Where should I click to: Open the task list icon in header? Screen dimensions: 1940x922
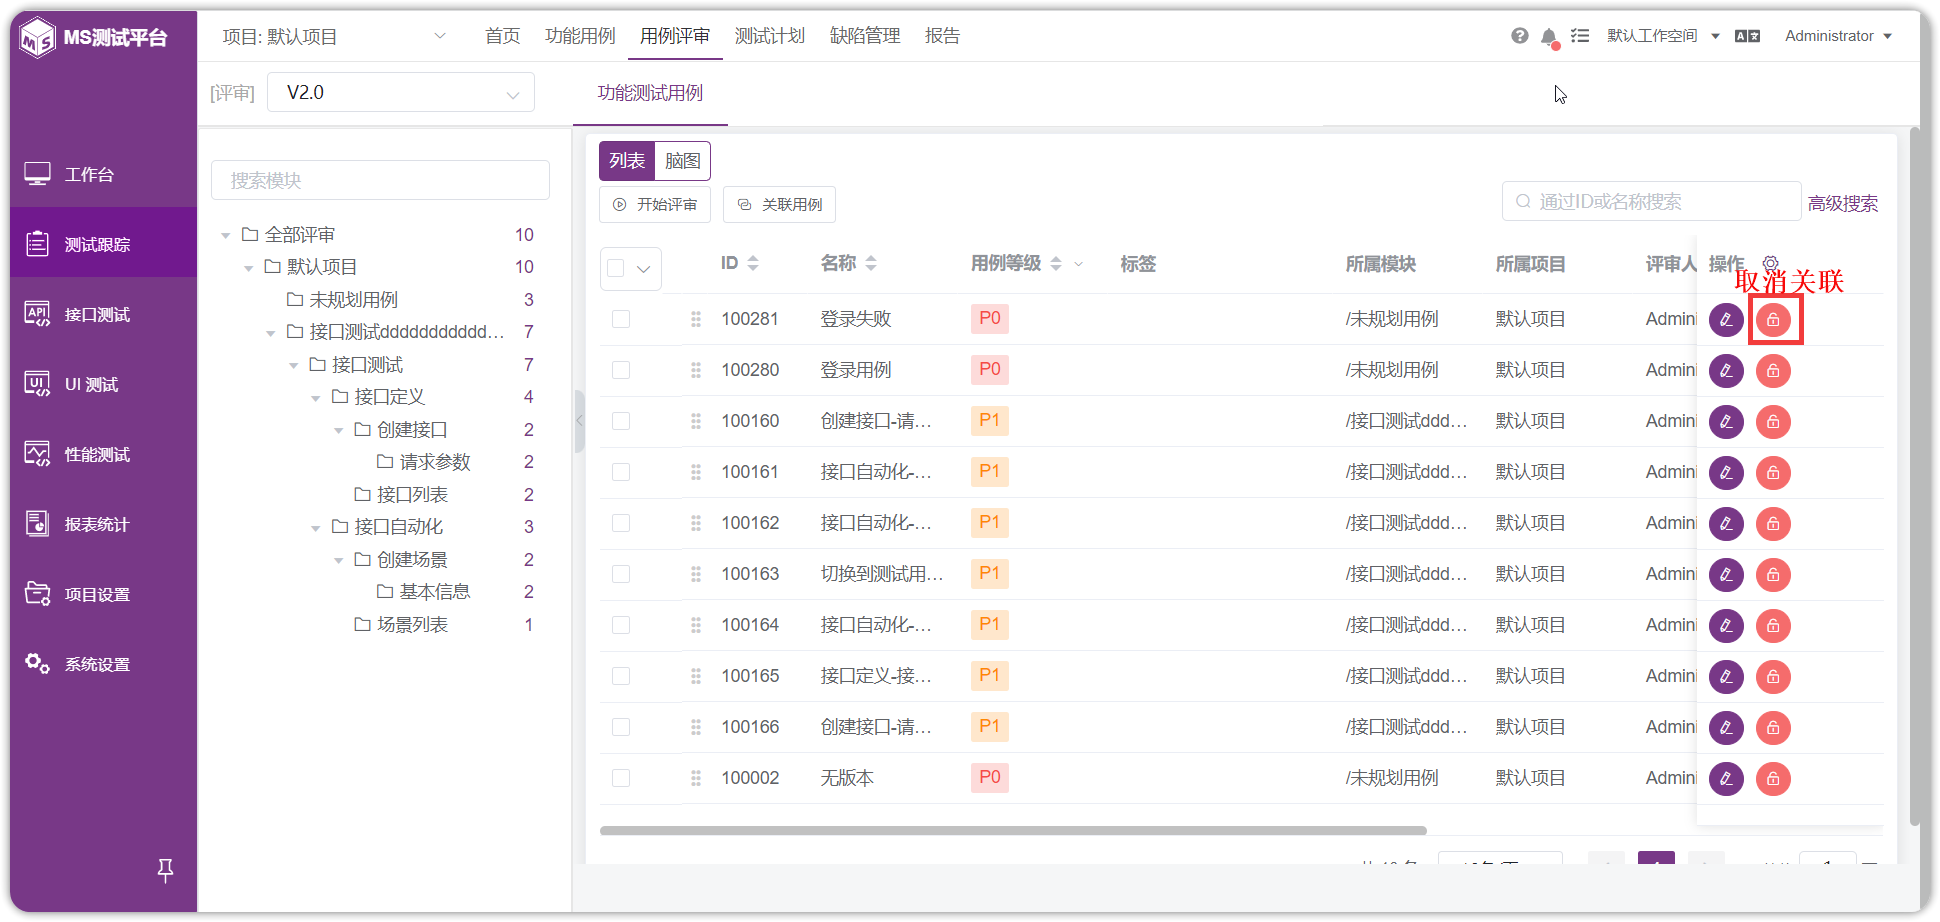tap(1580, 36)
